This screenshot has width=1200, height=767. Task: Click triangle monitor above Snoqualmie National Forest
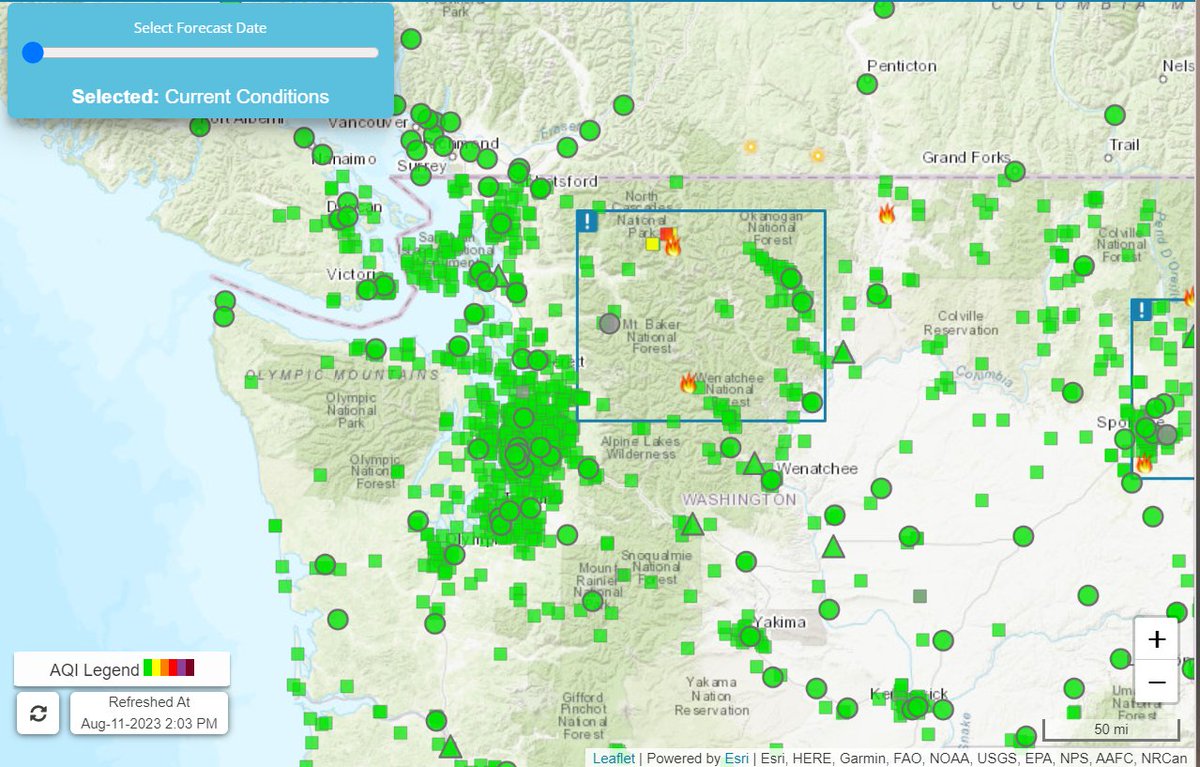click(692, 524)
